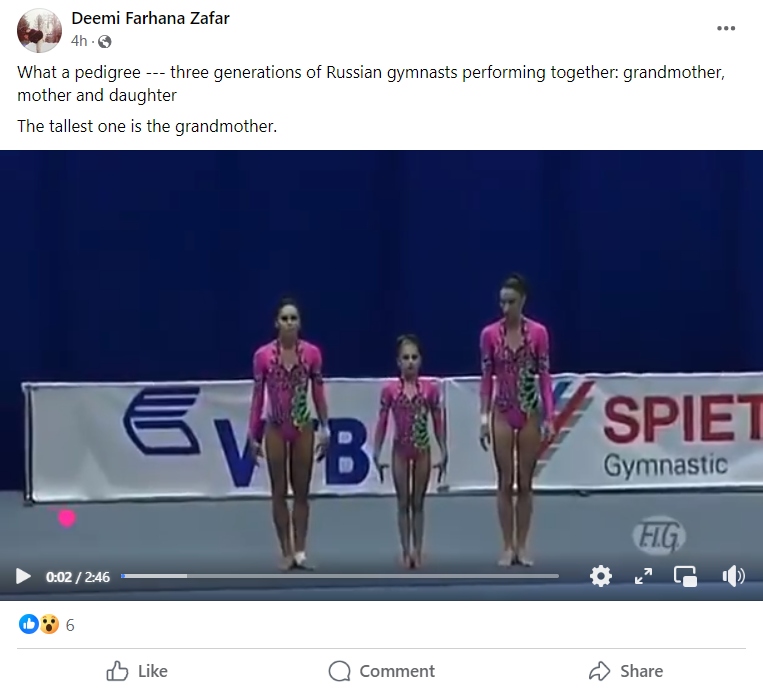Click the public globe audience icon
763x693 pixels.
(x=105, y=42)
